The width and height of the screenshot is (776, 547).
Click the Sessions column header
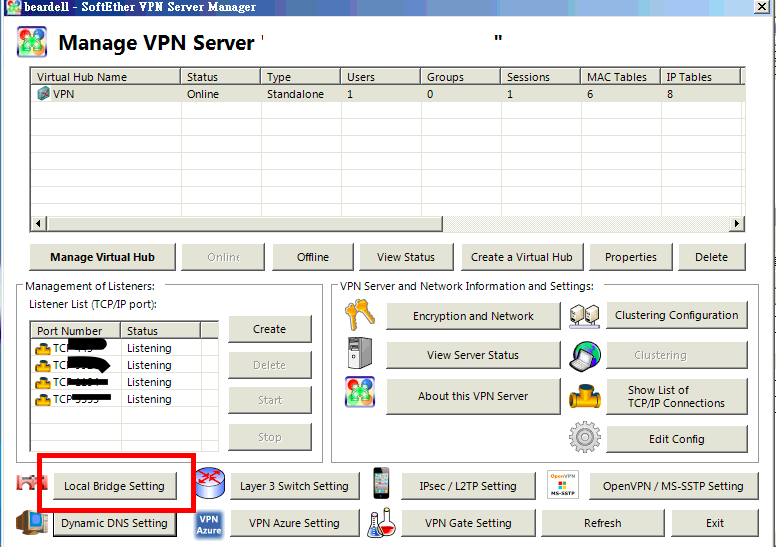tap(541, 77)
